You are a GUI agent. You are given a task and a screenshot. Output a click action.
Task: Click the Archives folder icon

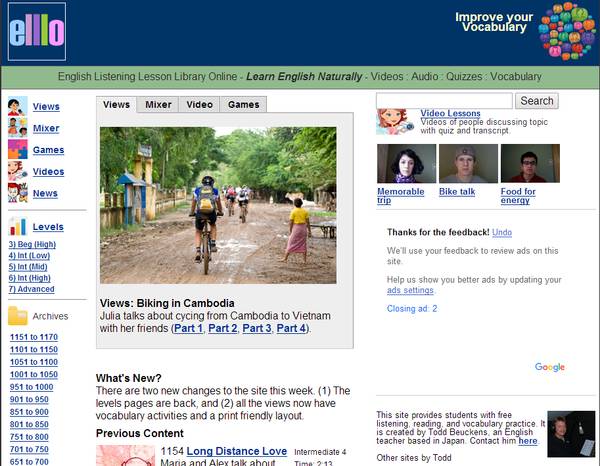click(x=17, y=316)
